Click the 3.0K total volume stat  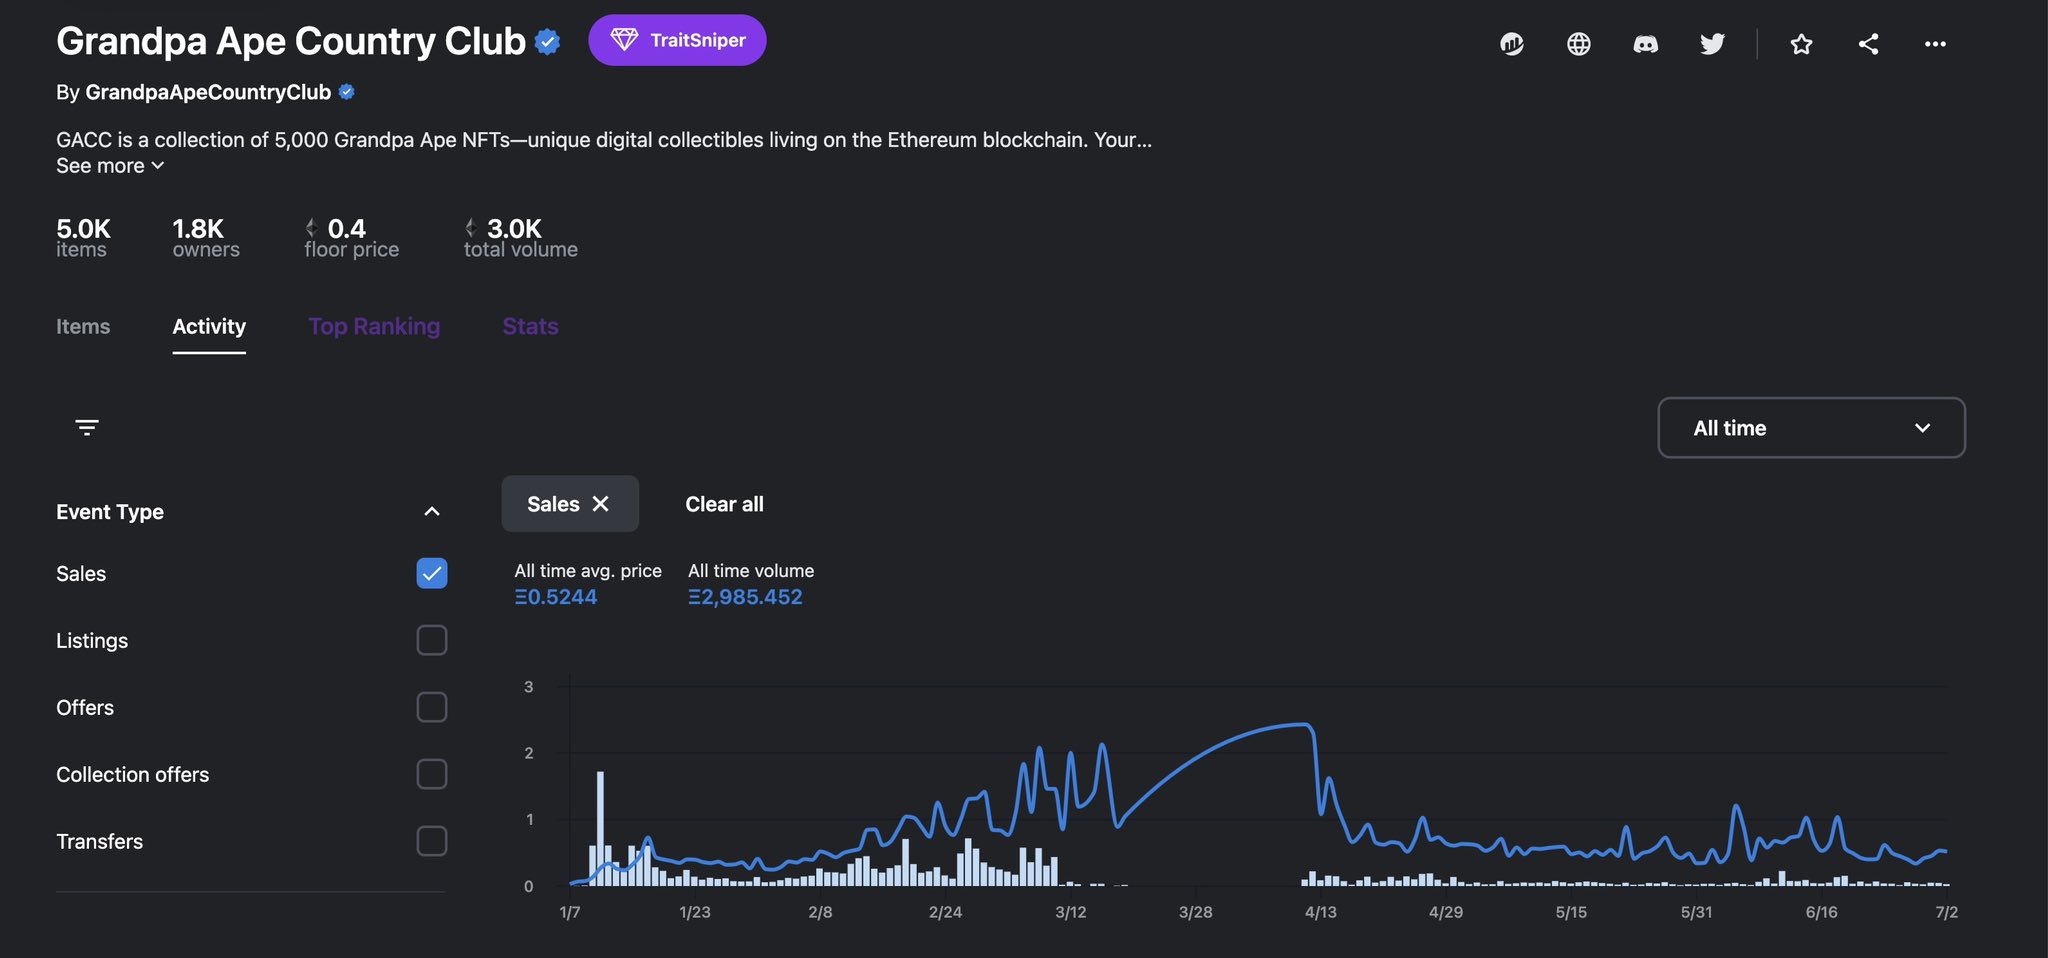tap(521, 238)
